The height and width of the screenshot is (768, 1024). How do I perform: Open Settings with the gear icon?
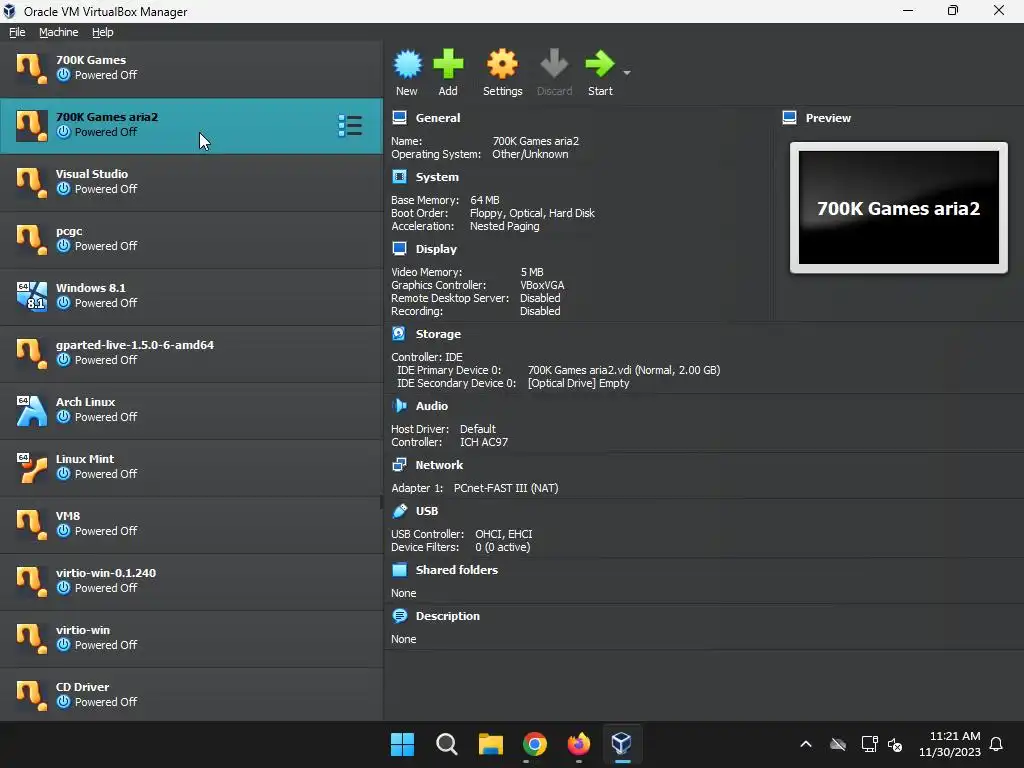pyautogui.click(x=502, y=64)
